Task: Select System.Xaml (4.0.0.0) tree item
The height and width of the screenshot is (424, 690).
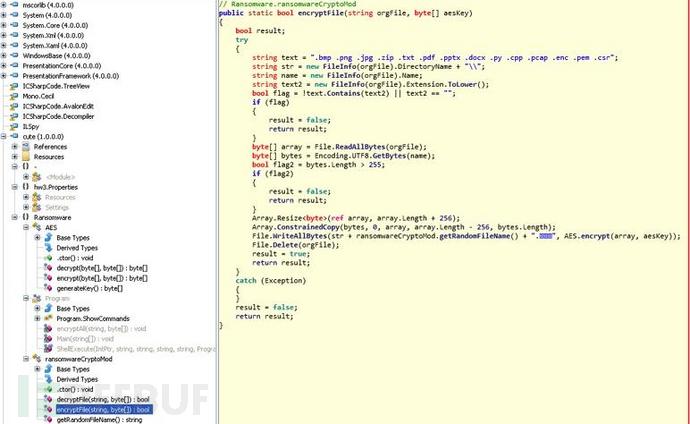Action: (x=55, y=45)
